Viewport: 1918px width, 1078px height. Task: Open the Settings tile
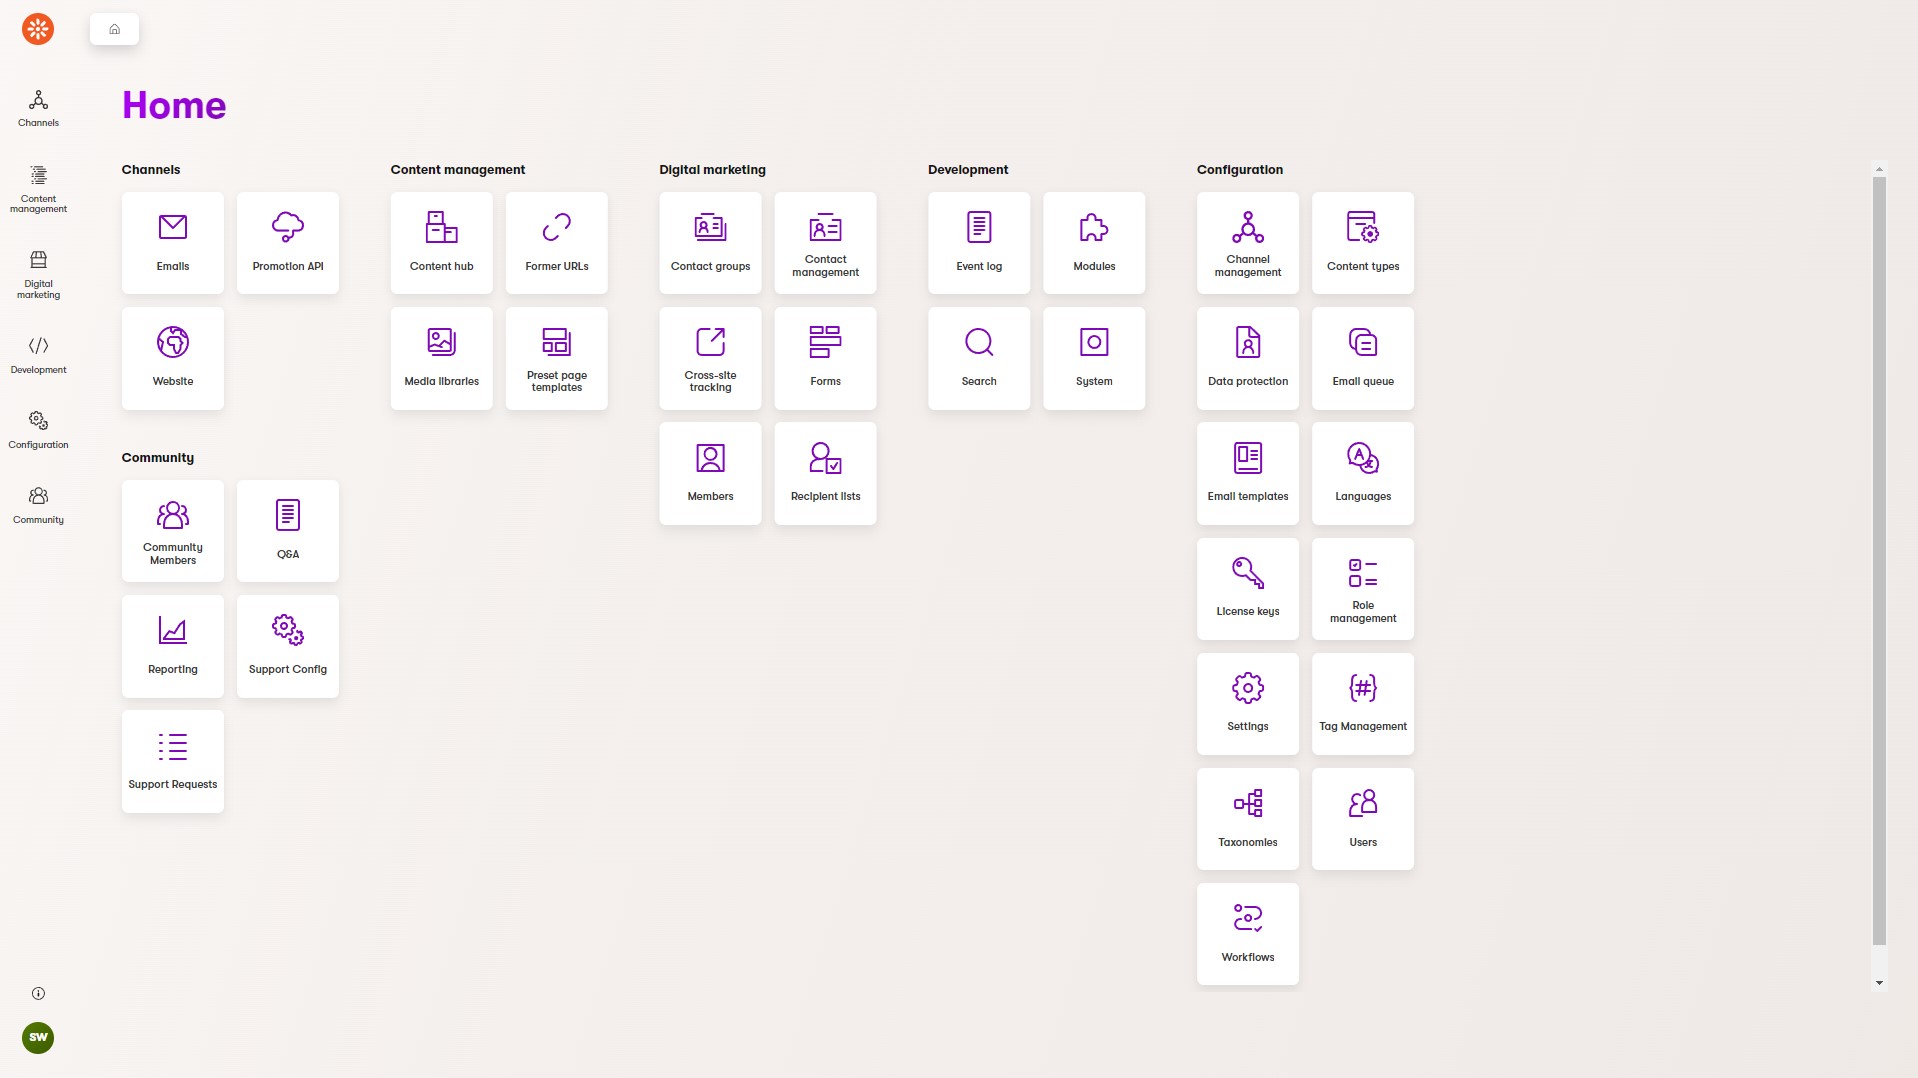point(1248,704)
